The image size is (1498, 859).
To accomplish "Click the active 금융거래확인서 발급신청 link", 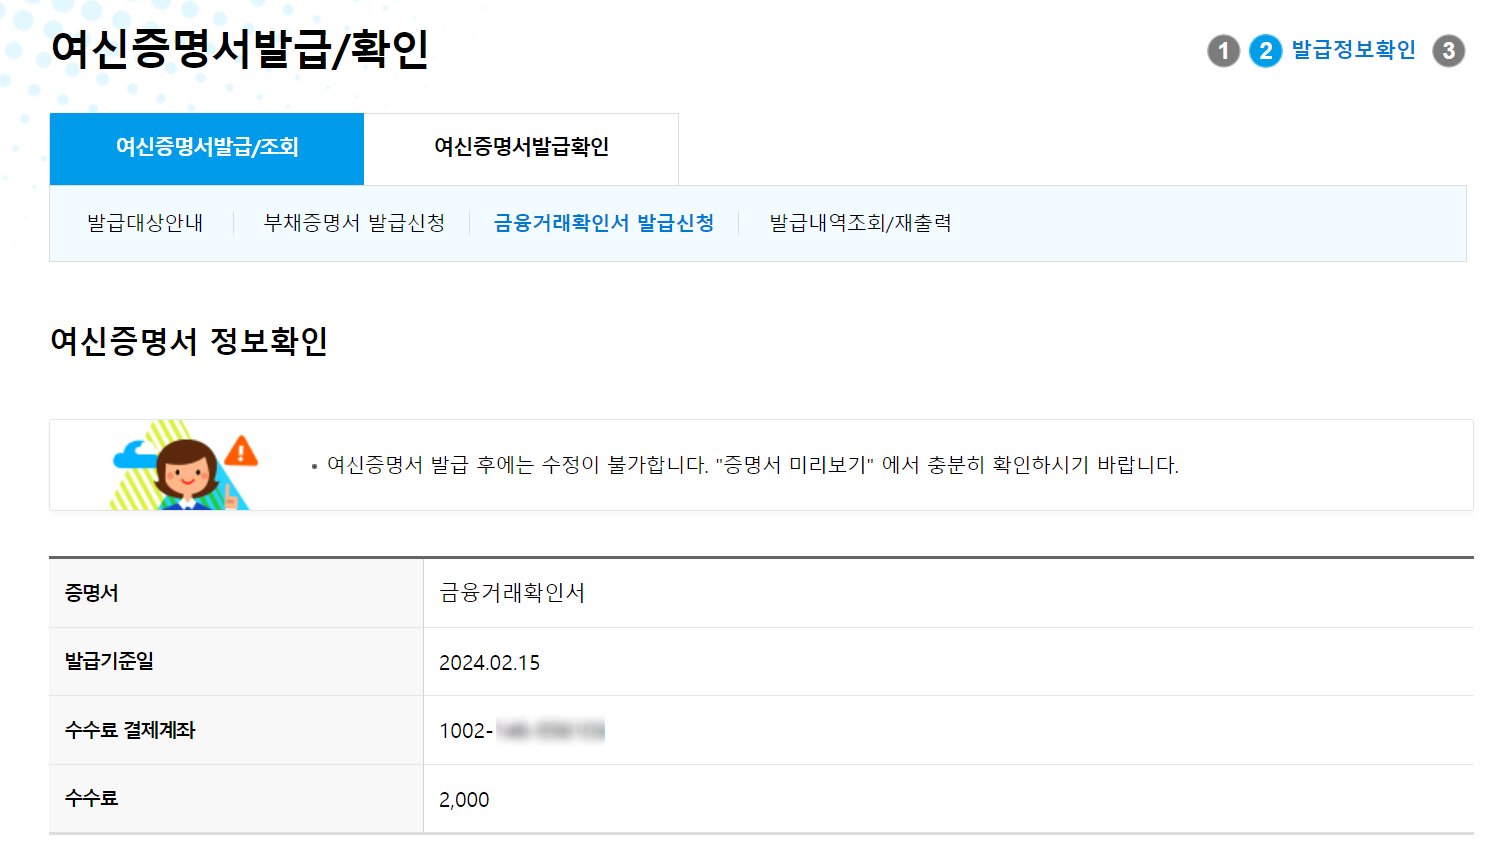I will (x=601, y=224).
